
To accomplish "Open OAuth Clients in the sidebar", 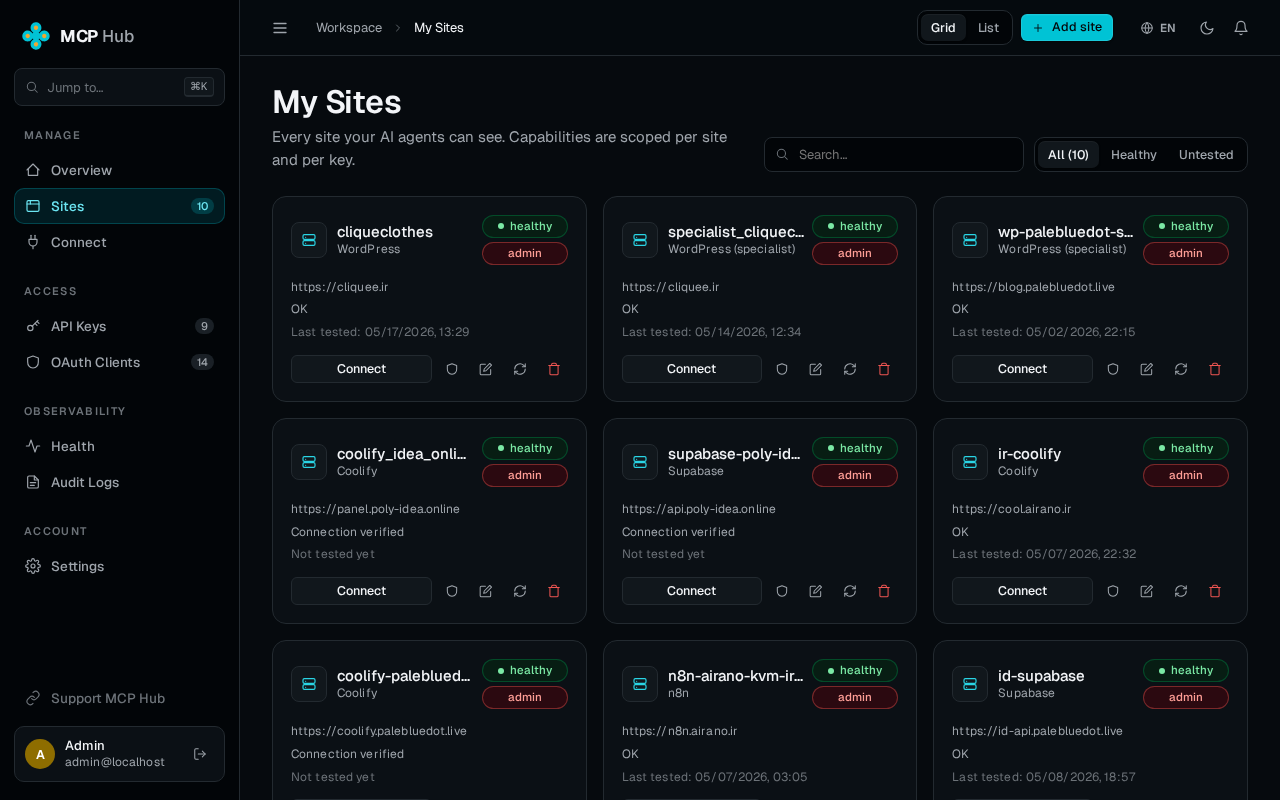I will click(x=119, y=362).
